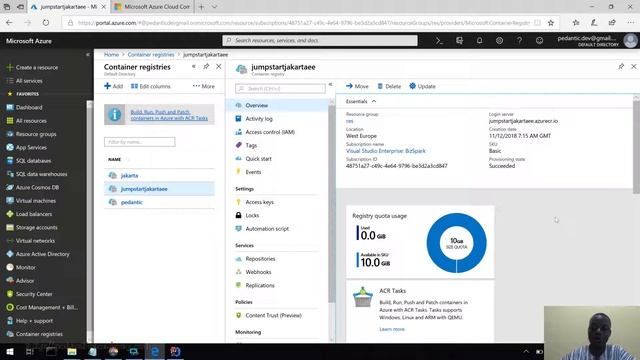The image size is (640, 360).
Task: Focus the Filter by name field
Action: pos(140,142)
